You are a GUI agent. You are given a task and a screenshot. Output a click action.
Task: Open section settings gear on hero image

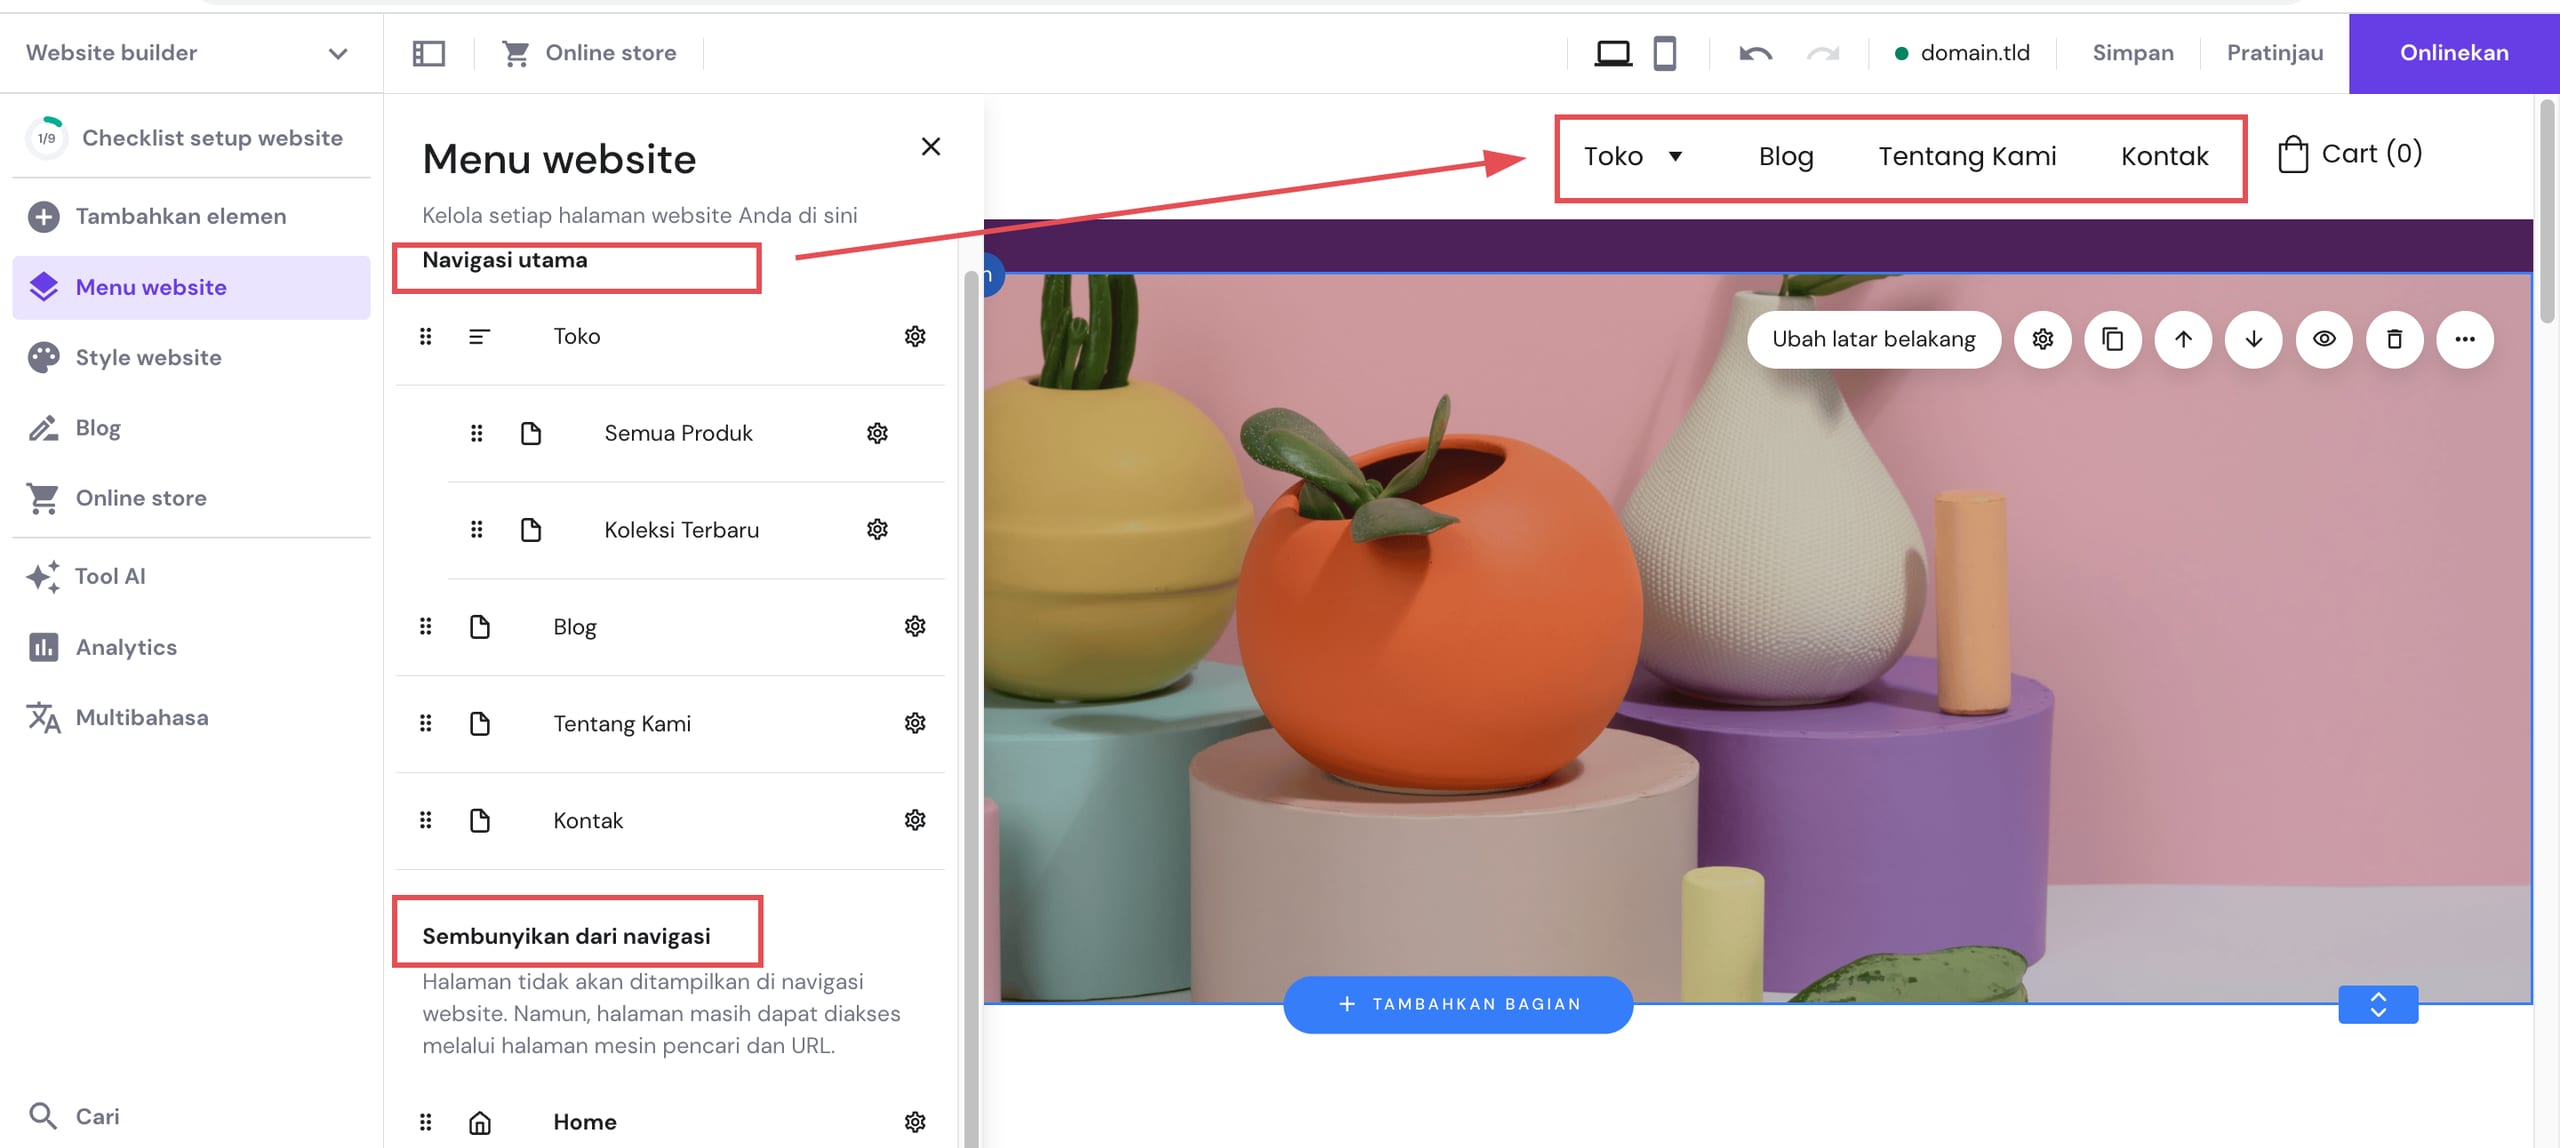coord(2042,339)
